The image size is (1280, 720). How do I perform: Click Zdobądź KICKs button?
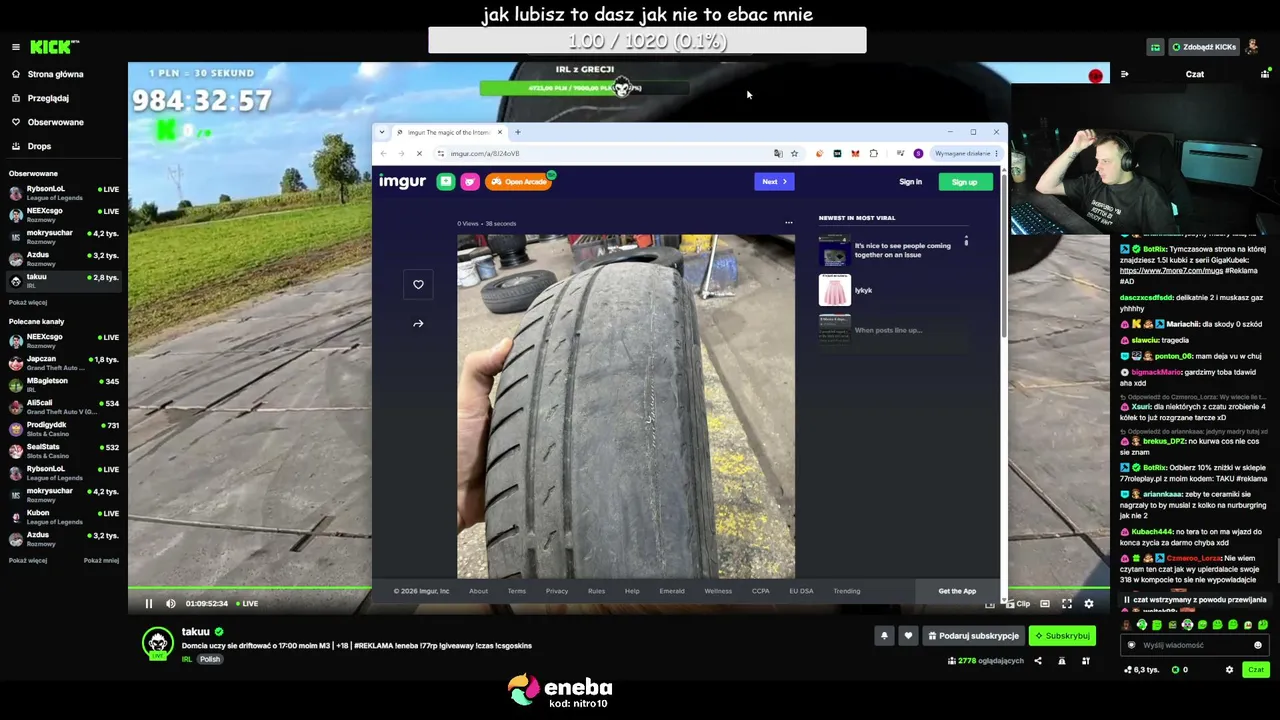point(1204,47)
